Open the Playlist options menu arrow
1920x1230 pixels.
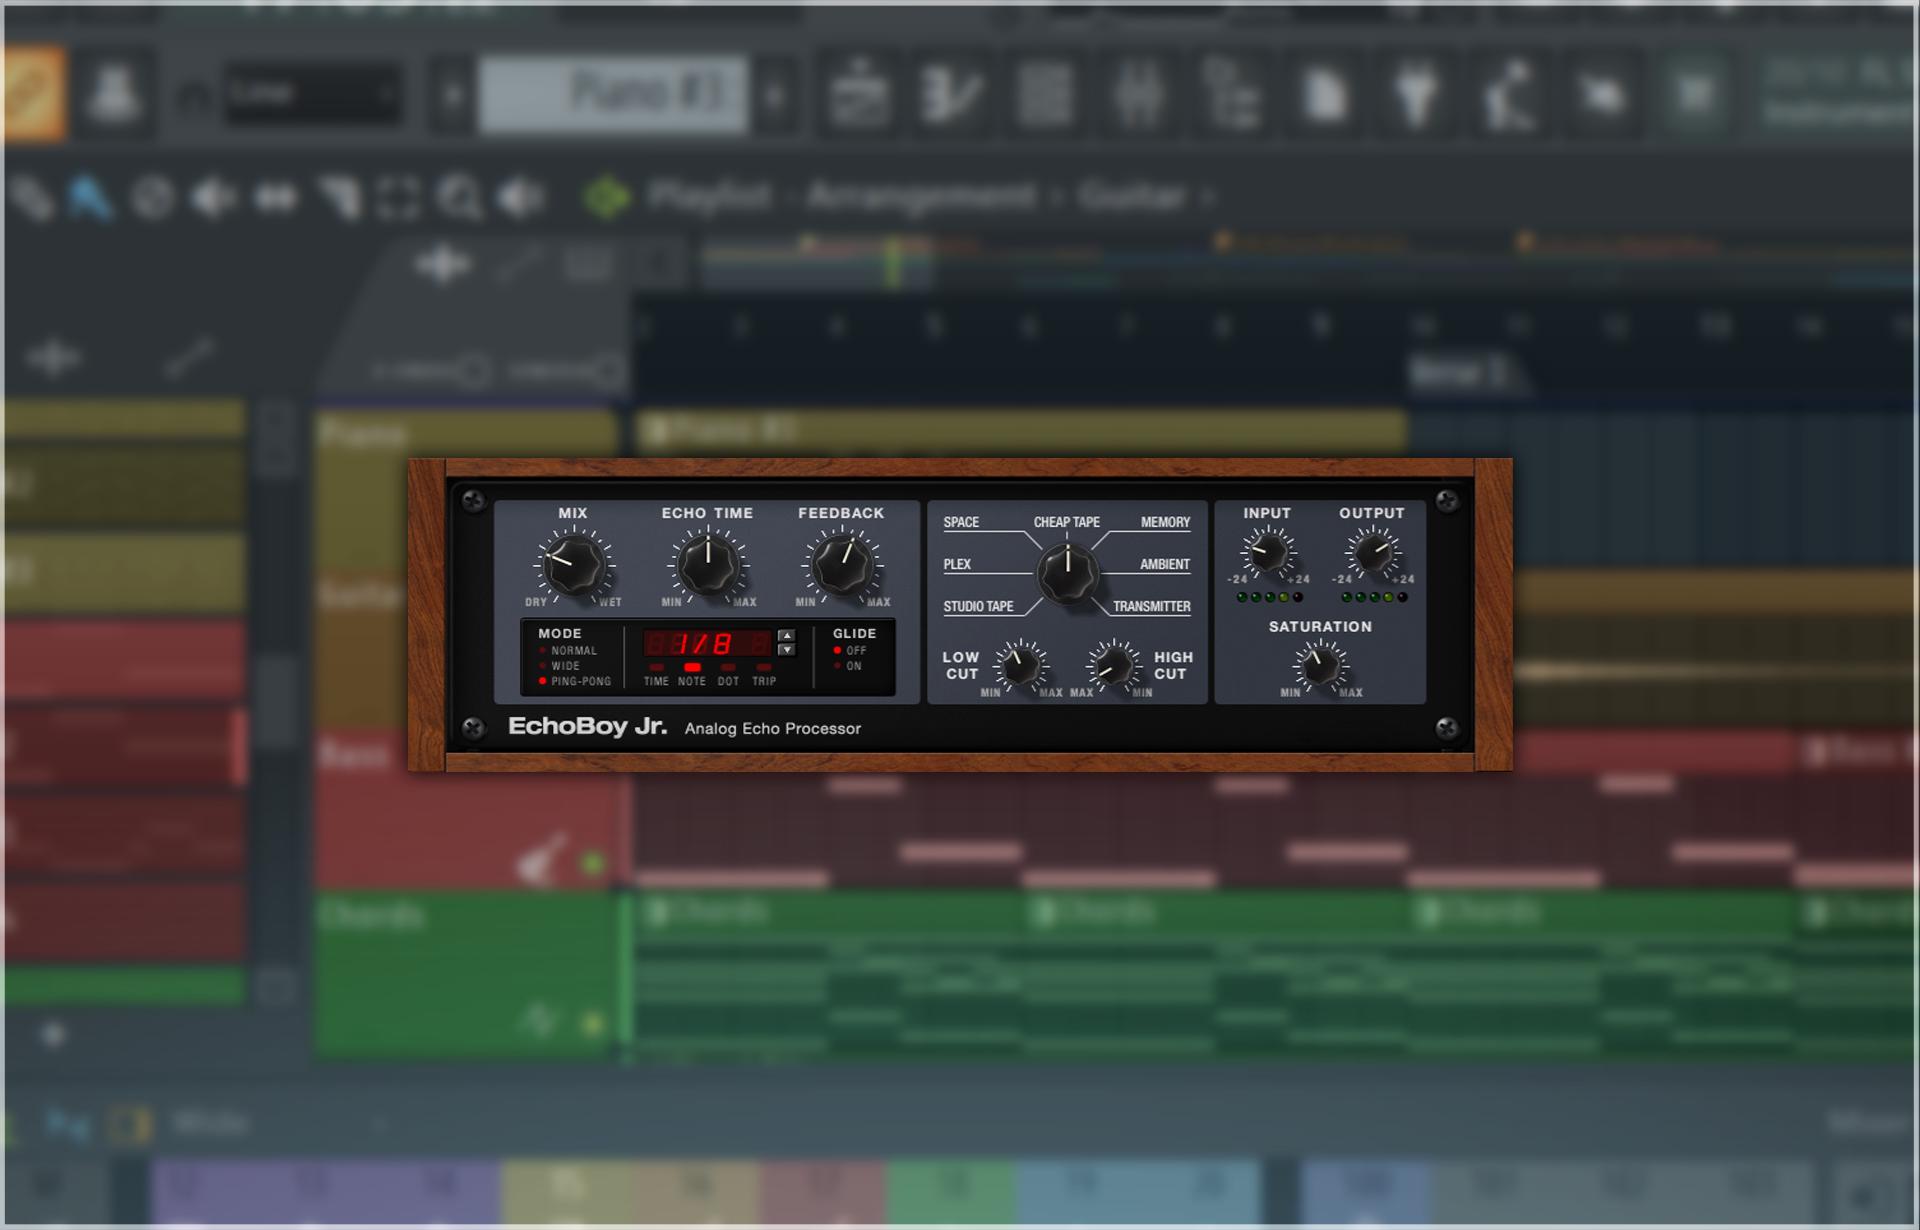[x=606, y=197]
